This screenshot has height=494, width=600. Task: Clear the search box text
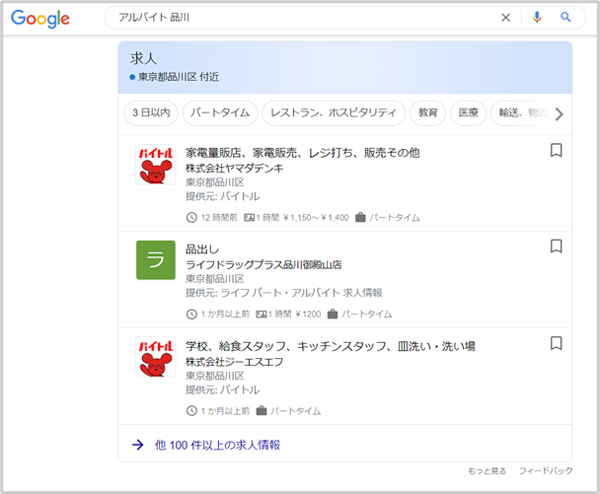click(x=505, y=17)
